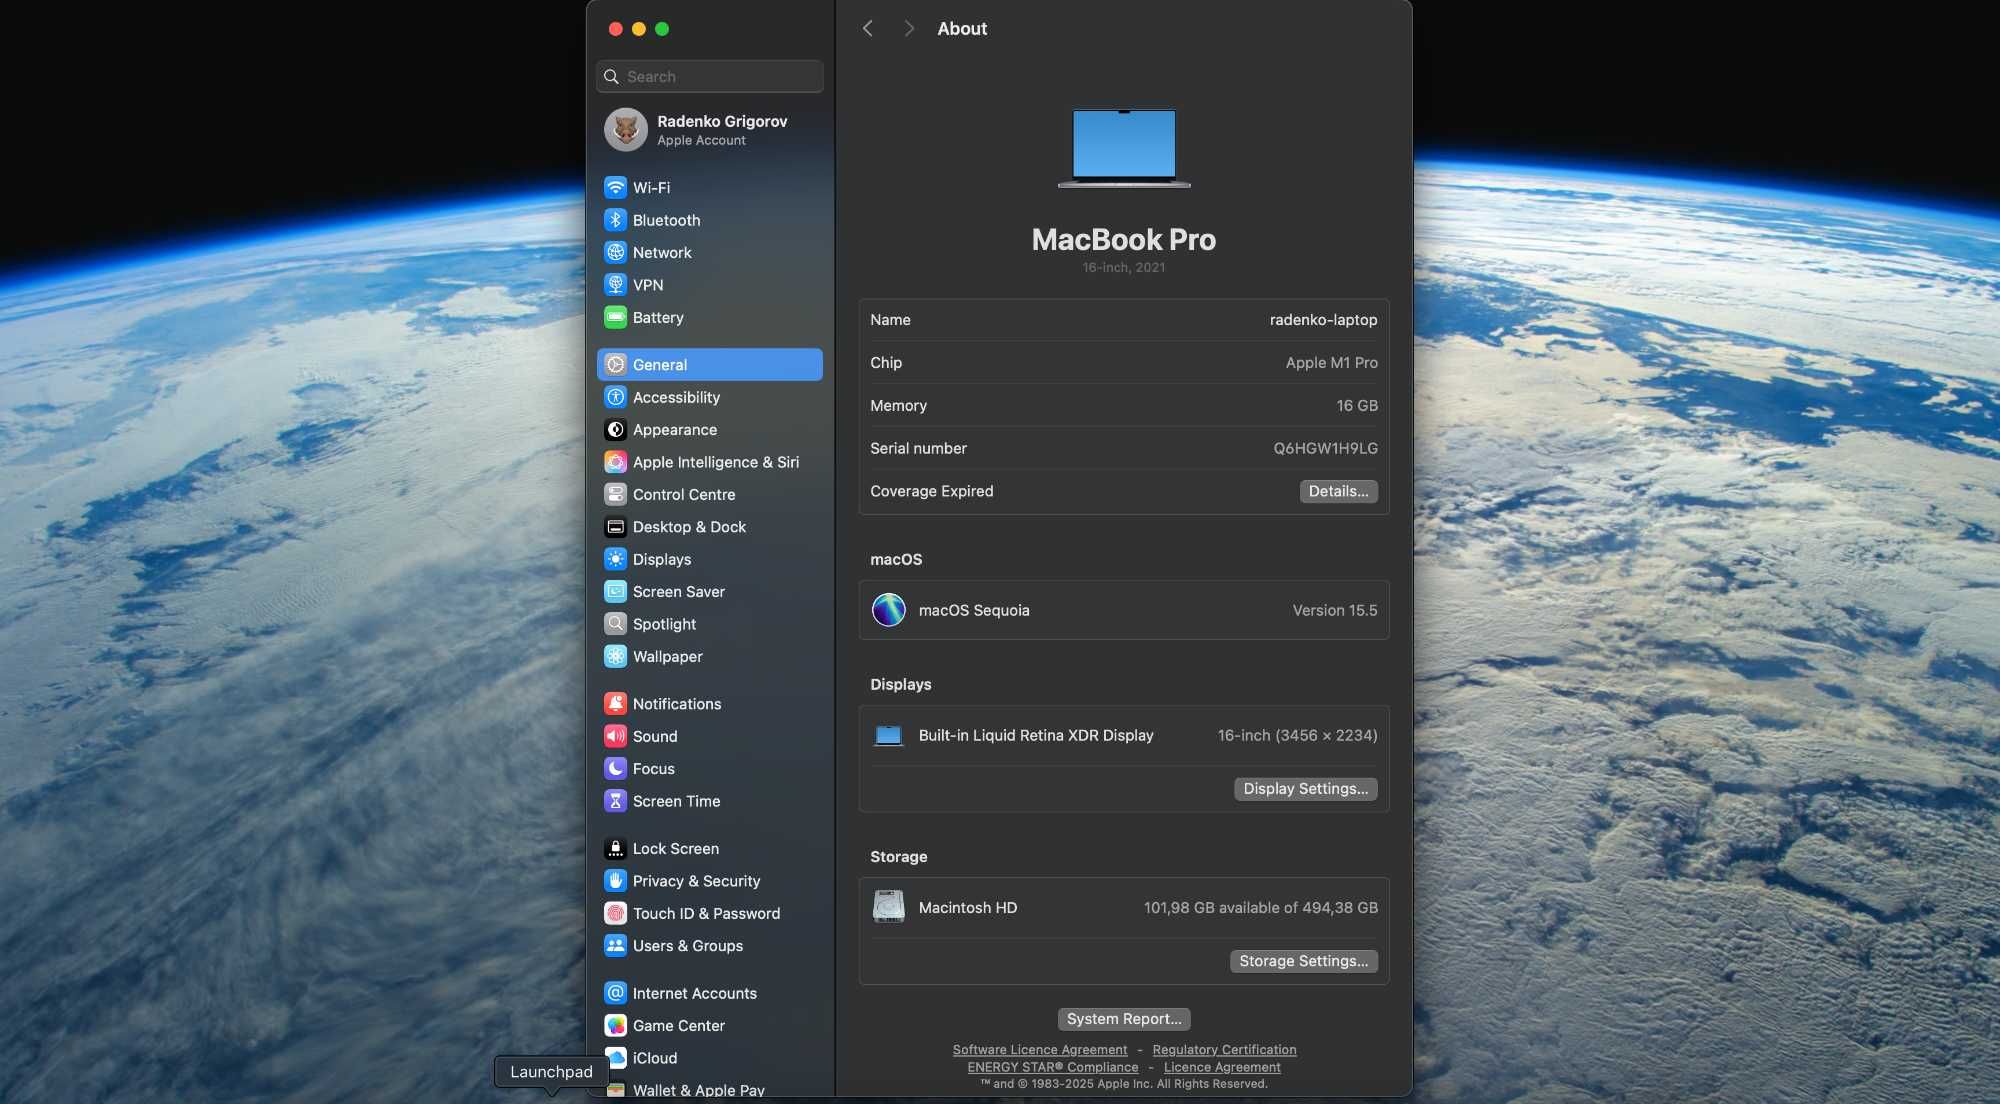Open Displays in the sidebar
Viewport: 2000px width, 1104px height.
pos(709,559)
